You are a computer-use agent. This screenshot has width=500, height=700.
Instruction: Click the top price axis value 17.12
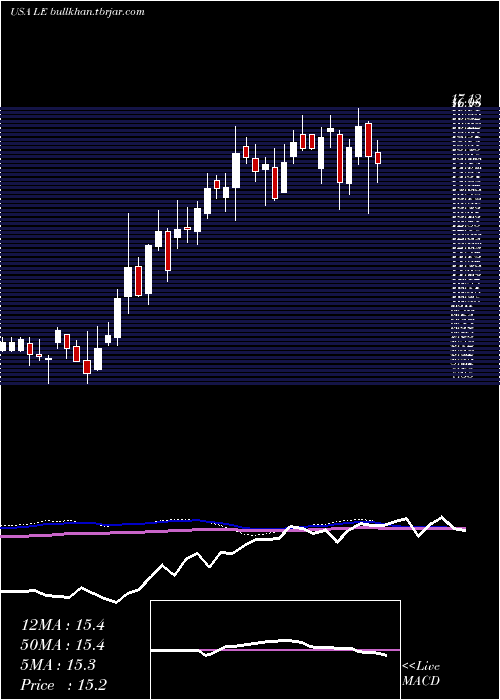point(466,99)
